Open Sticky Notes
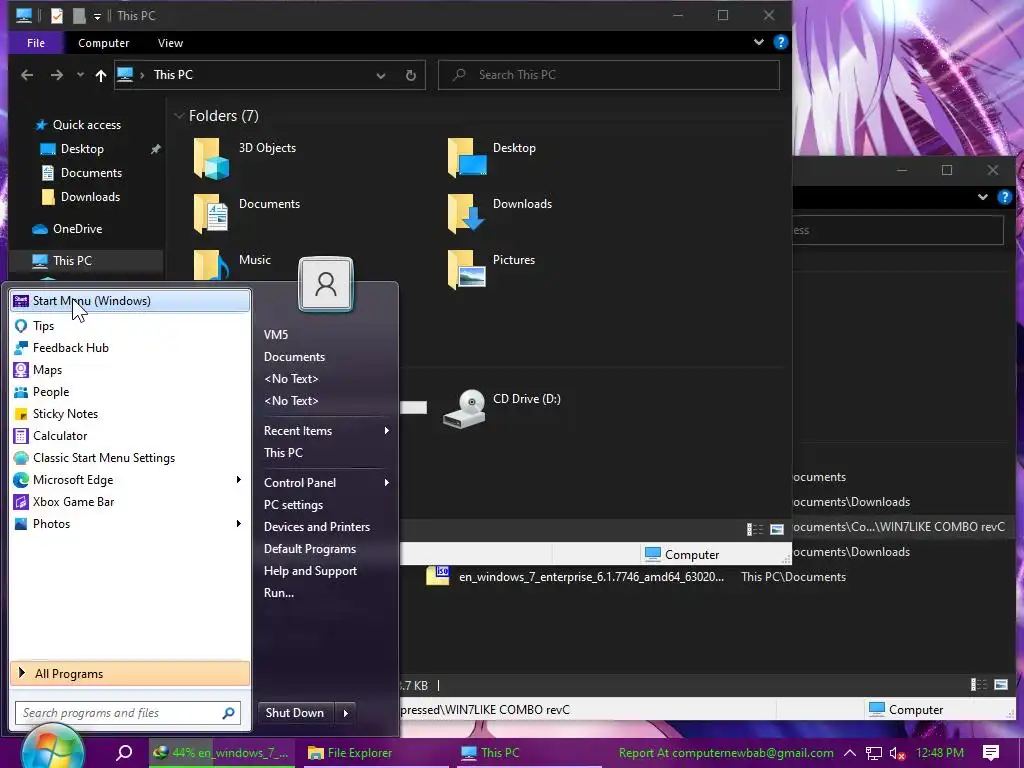The width and height of the screenshot is (1024, 768). (x=130, y=413)
